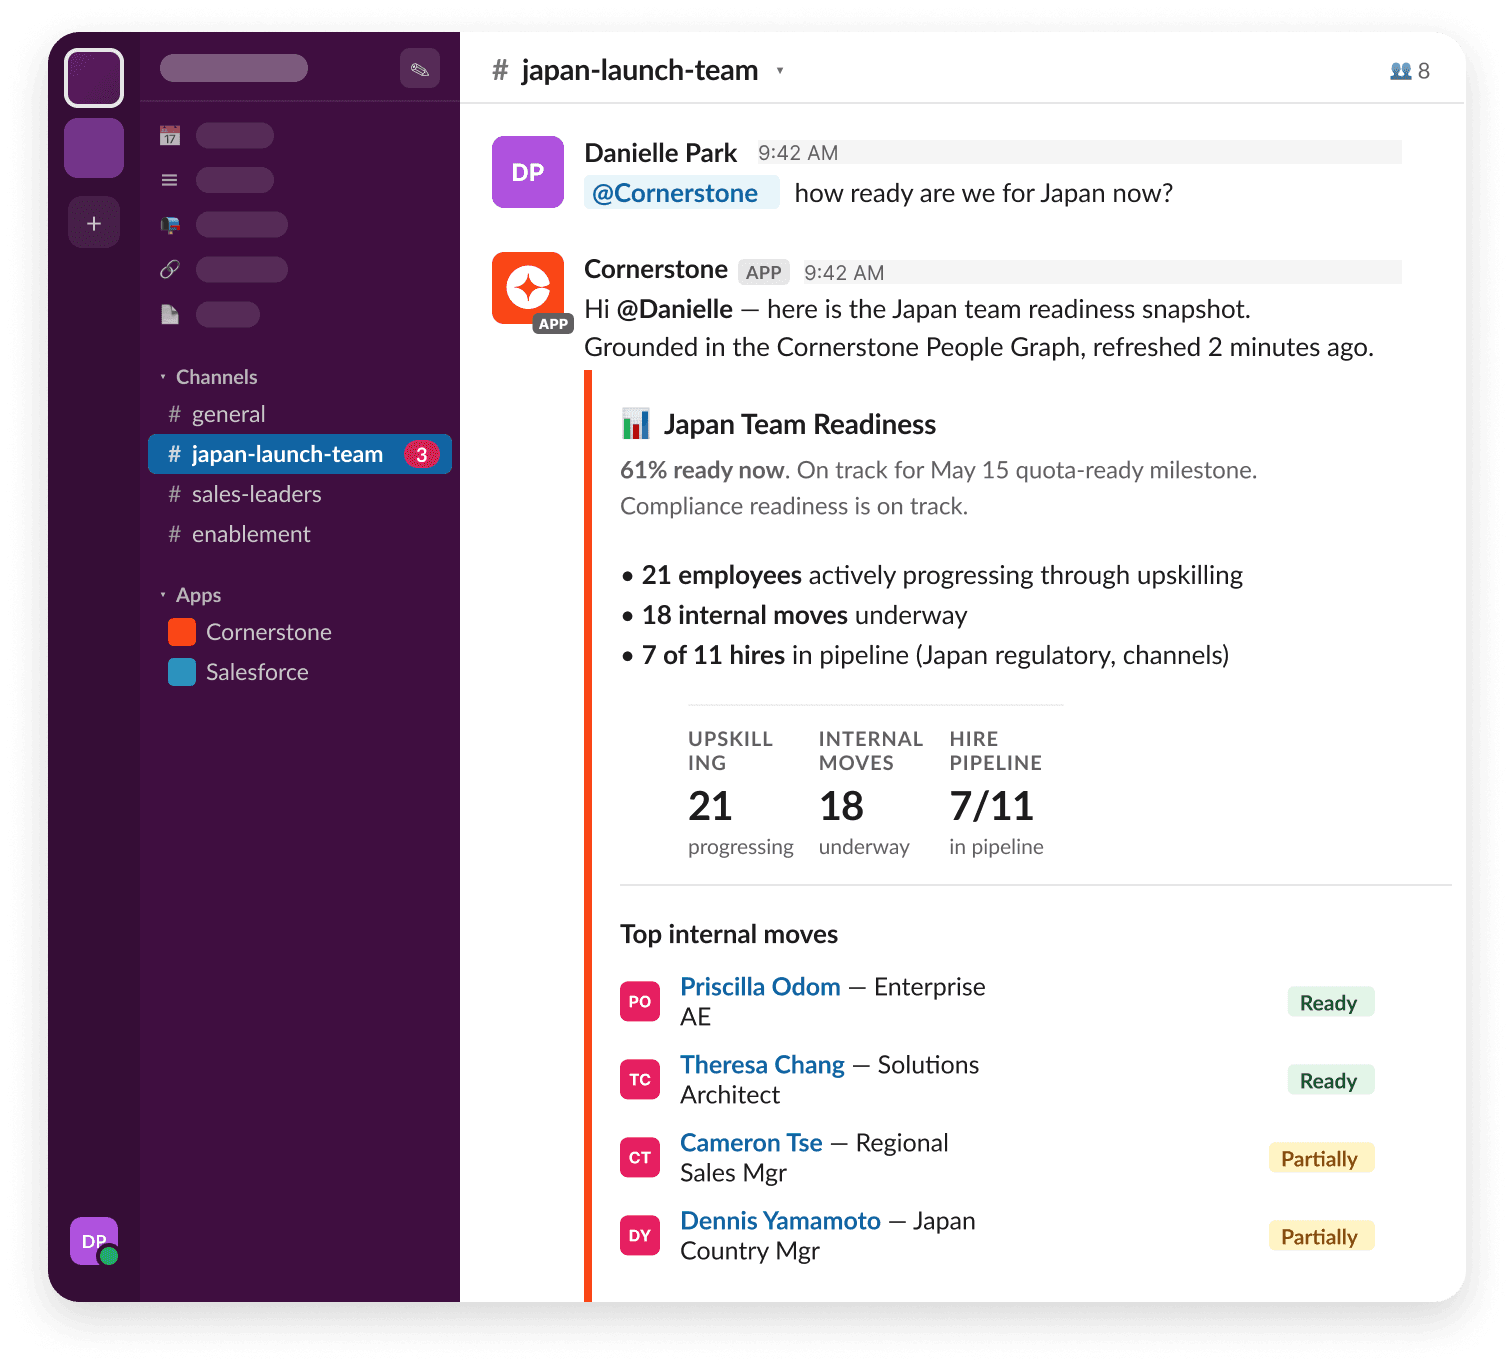Click the Internal Moves stat value 18

click(x=841, y=806)
